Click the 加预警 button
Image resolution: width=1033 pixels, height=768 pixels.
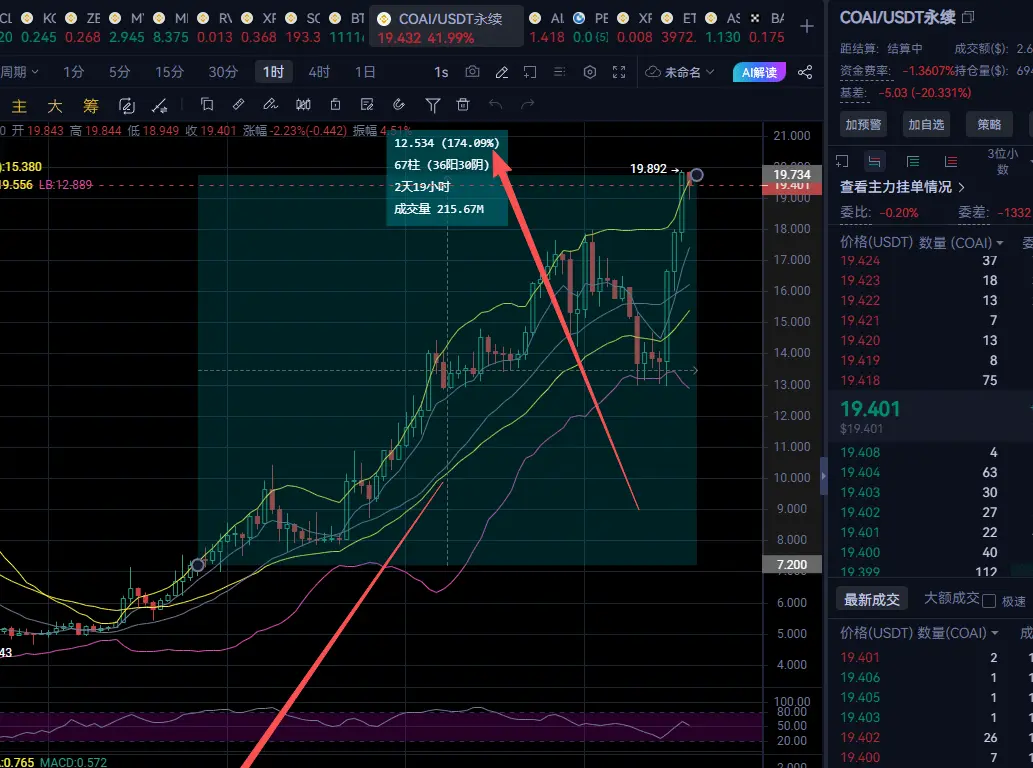click(x=863, y=124)
